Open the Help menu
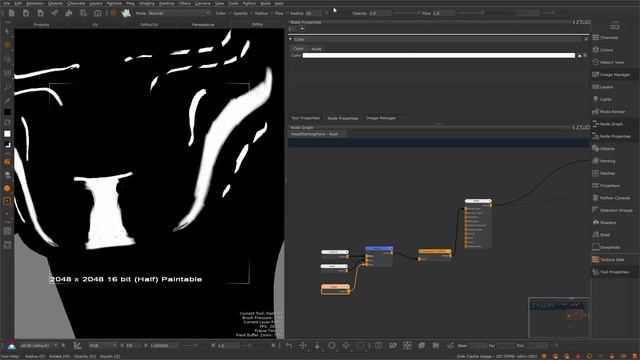 tap(279, 3)
